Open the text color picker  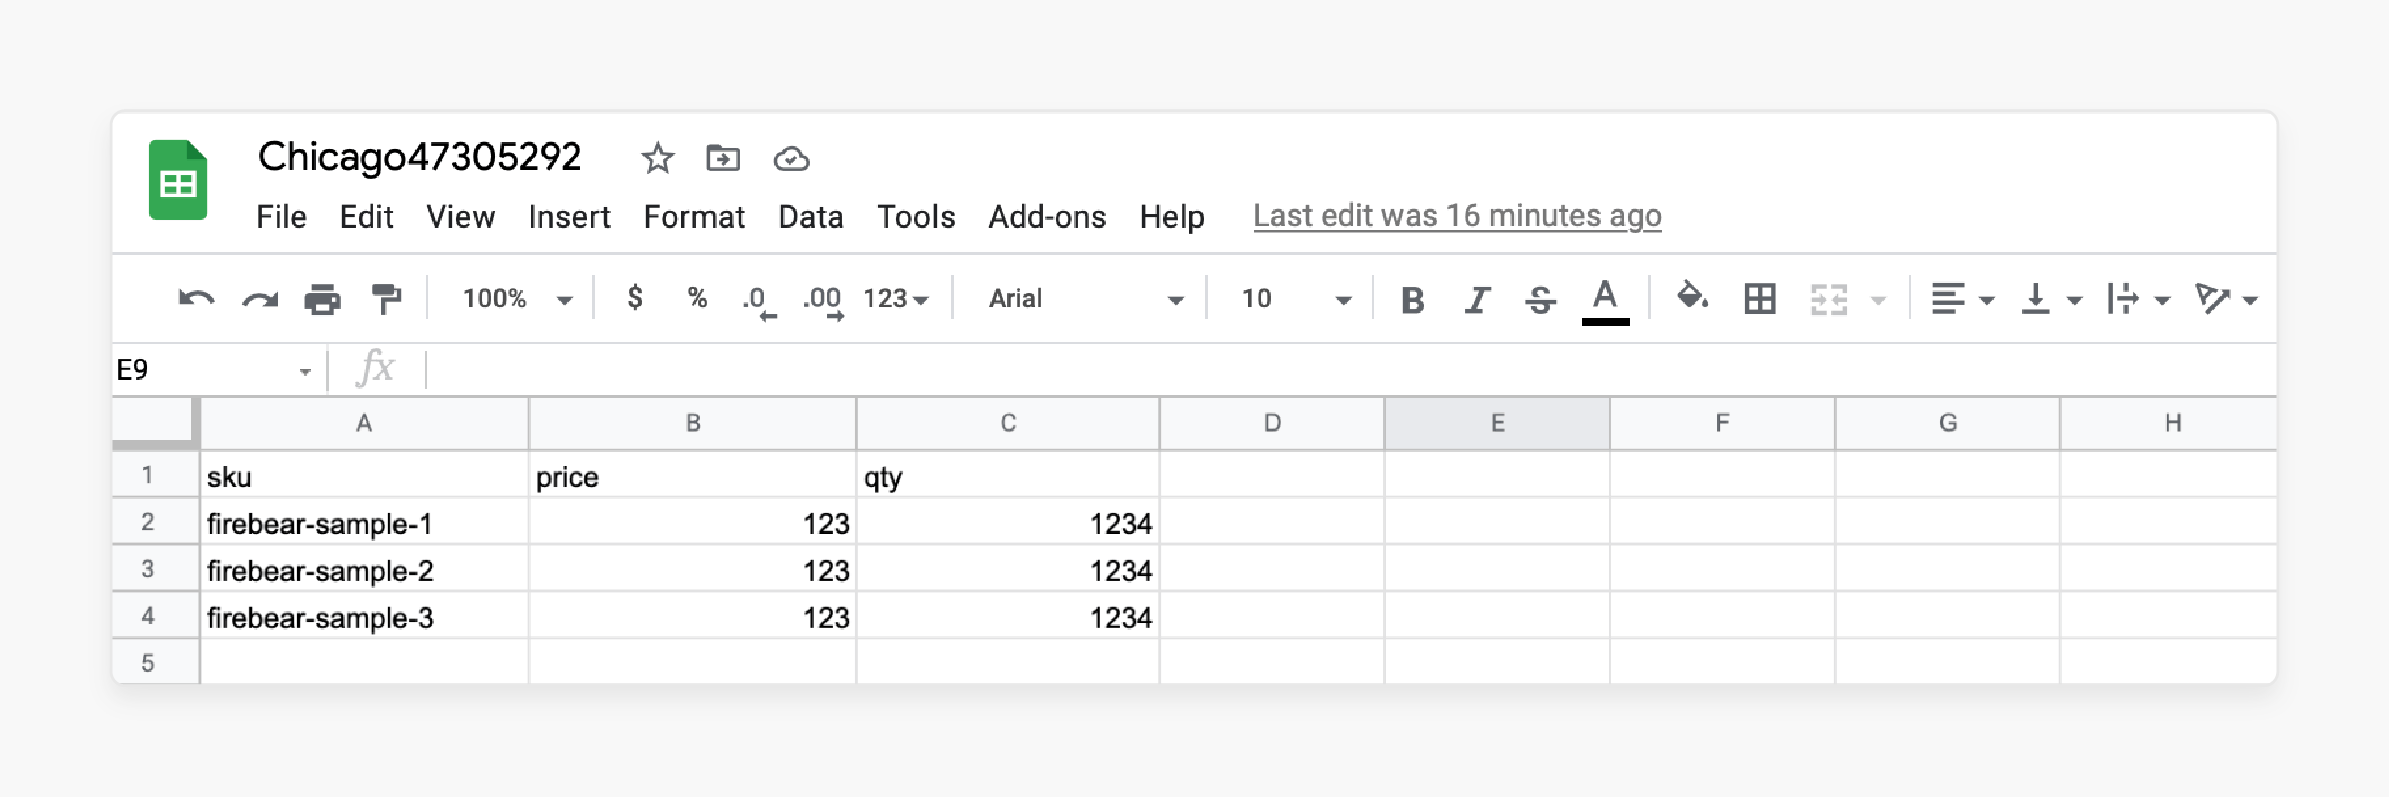[x=1605, y=300]
